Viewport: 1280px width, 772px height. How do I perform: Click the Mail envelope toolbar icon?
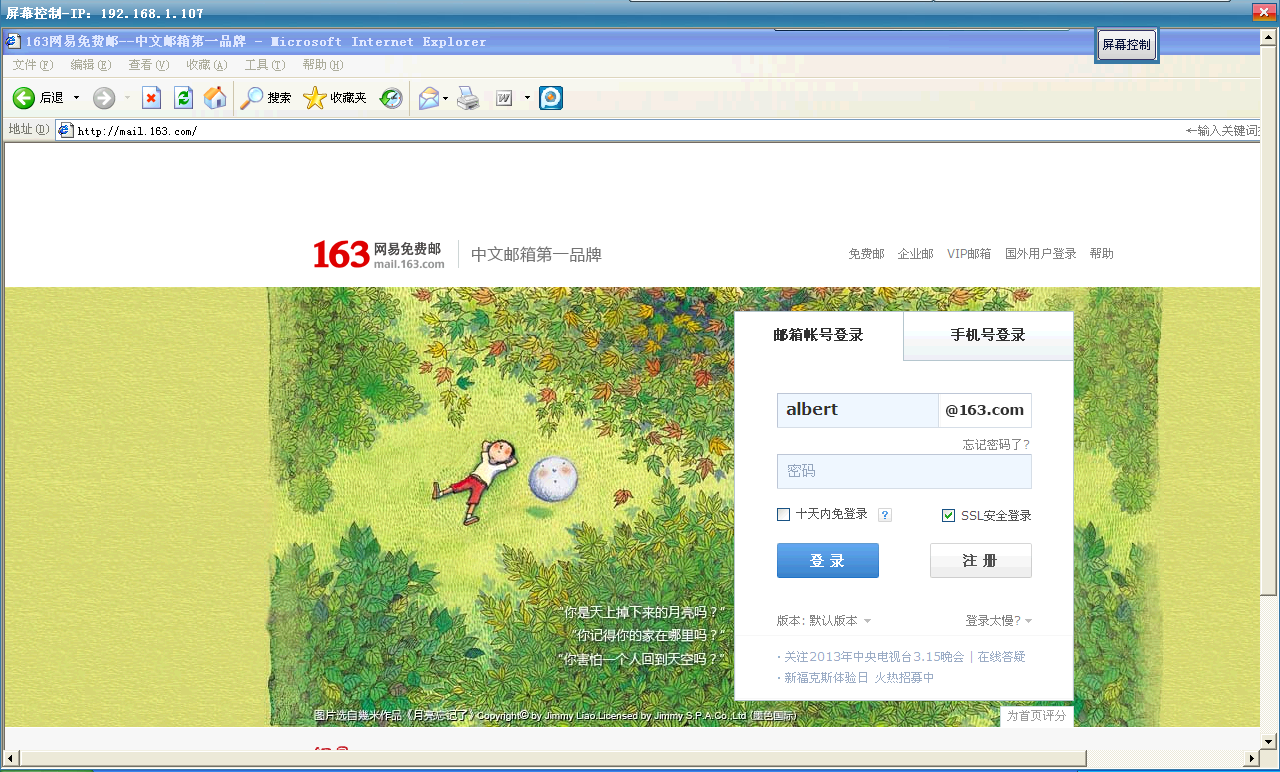click(x=429, y=98)
